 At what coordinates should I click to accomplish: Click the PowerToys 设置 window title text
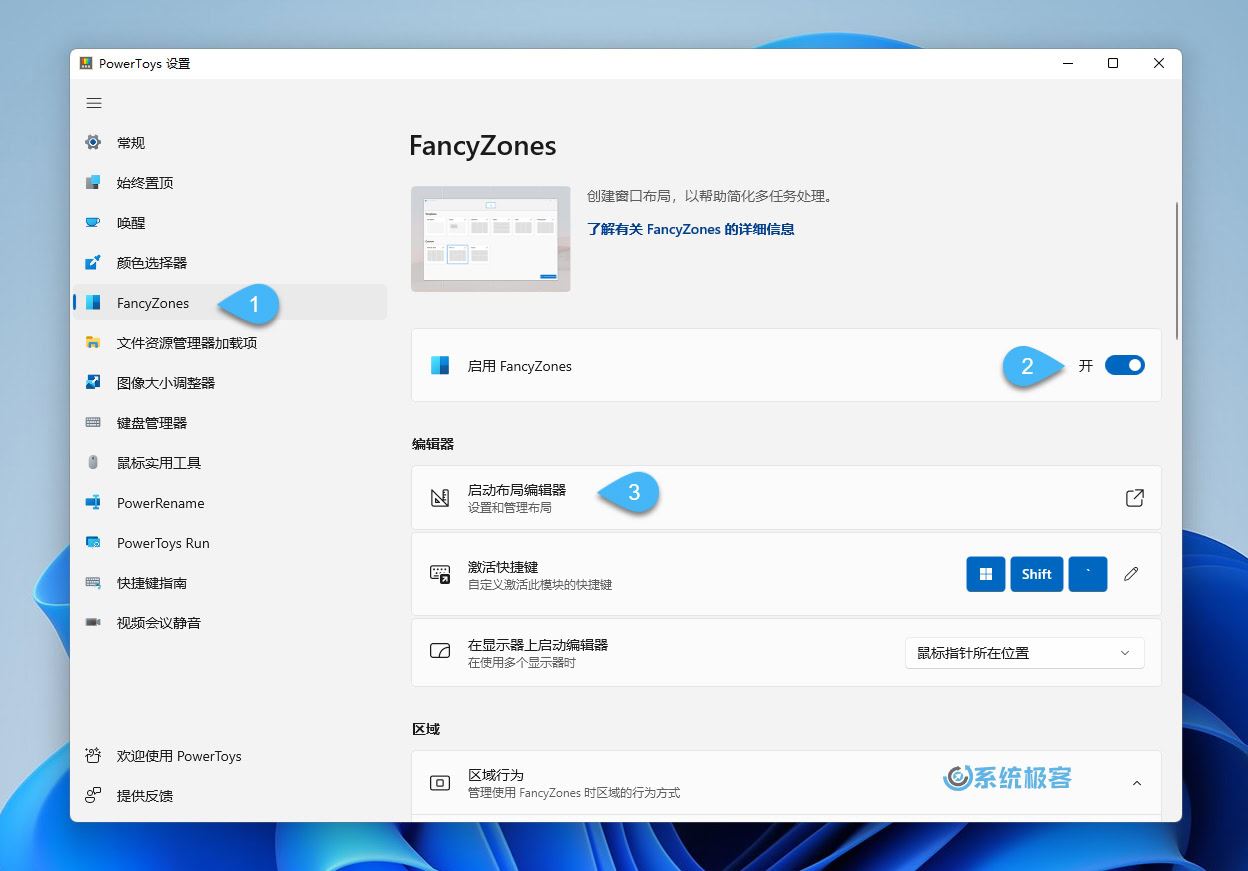click(x=144, y=64)
